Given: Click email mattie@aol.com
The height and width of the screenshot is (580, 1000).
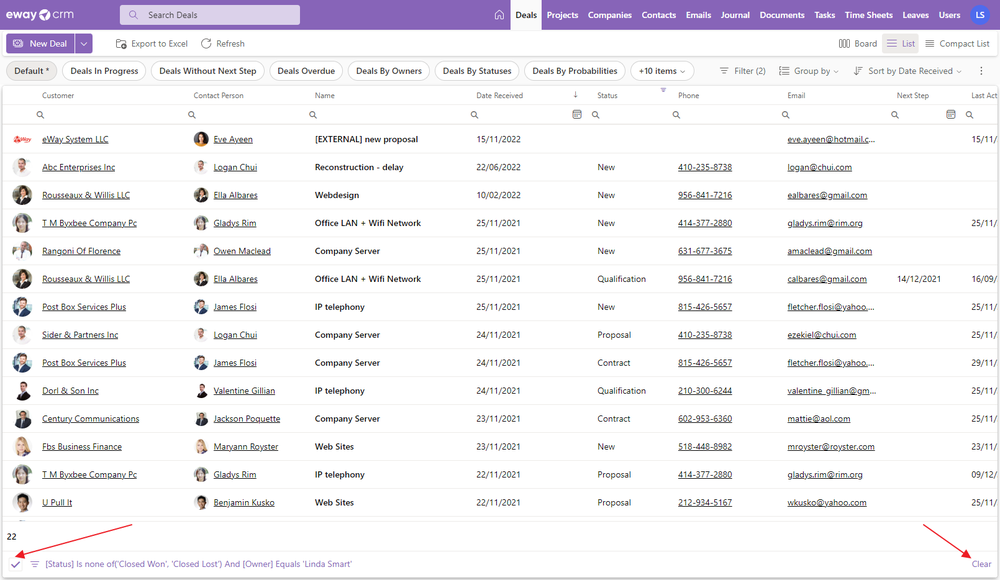Looking at the screenshot, I should pyautogui.click(x=818, y=419).
